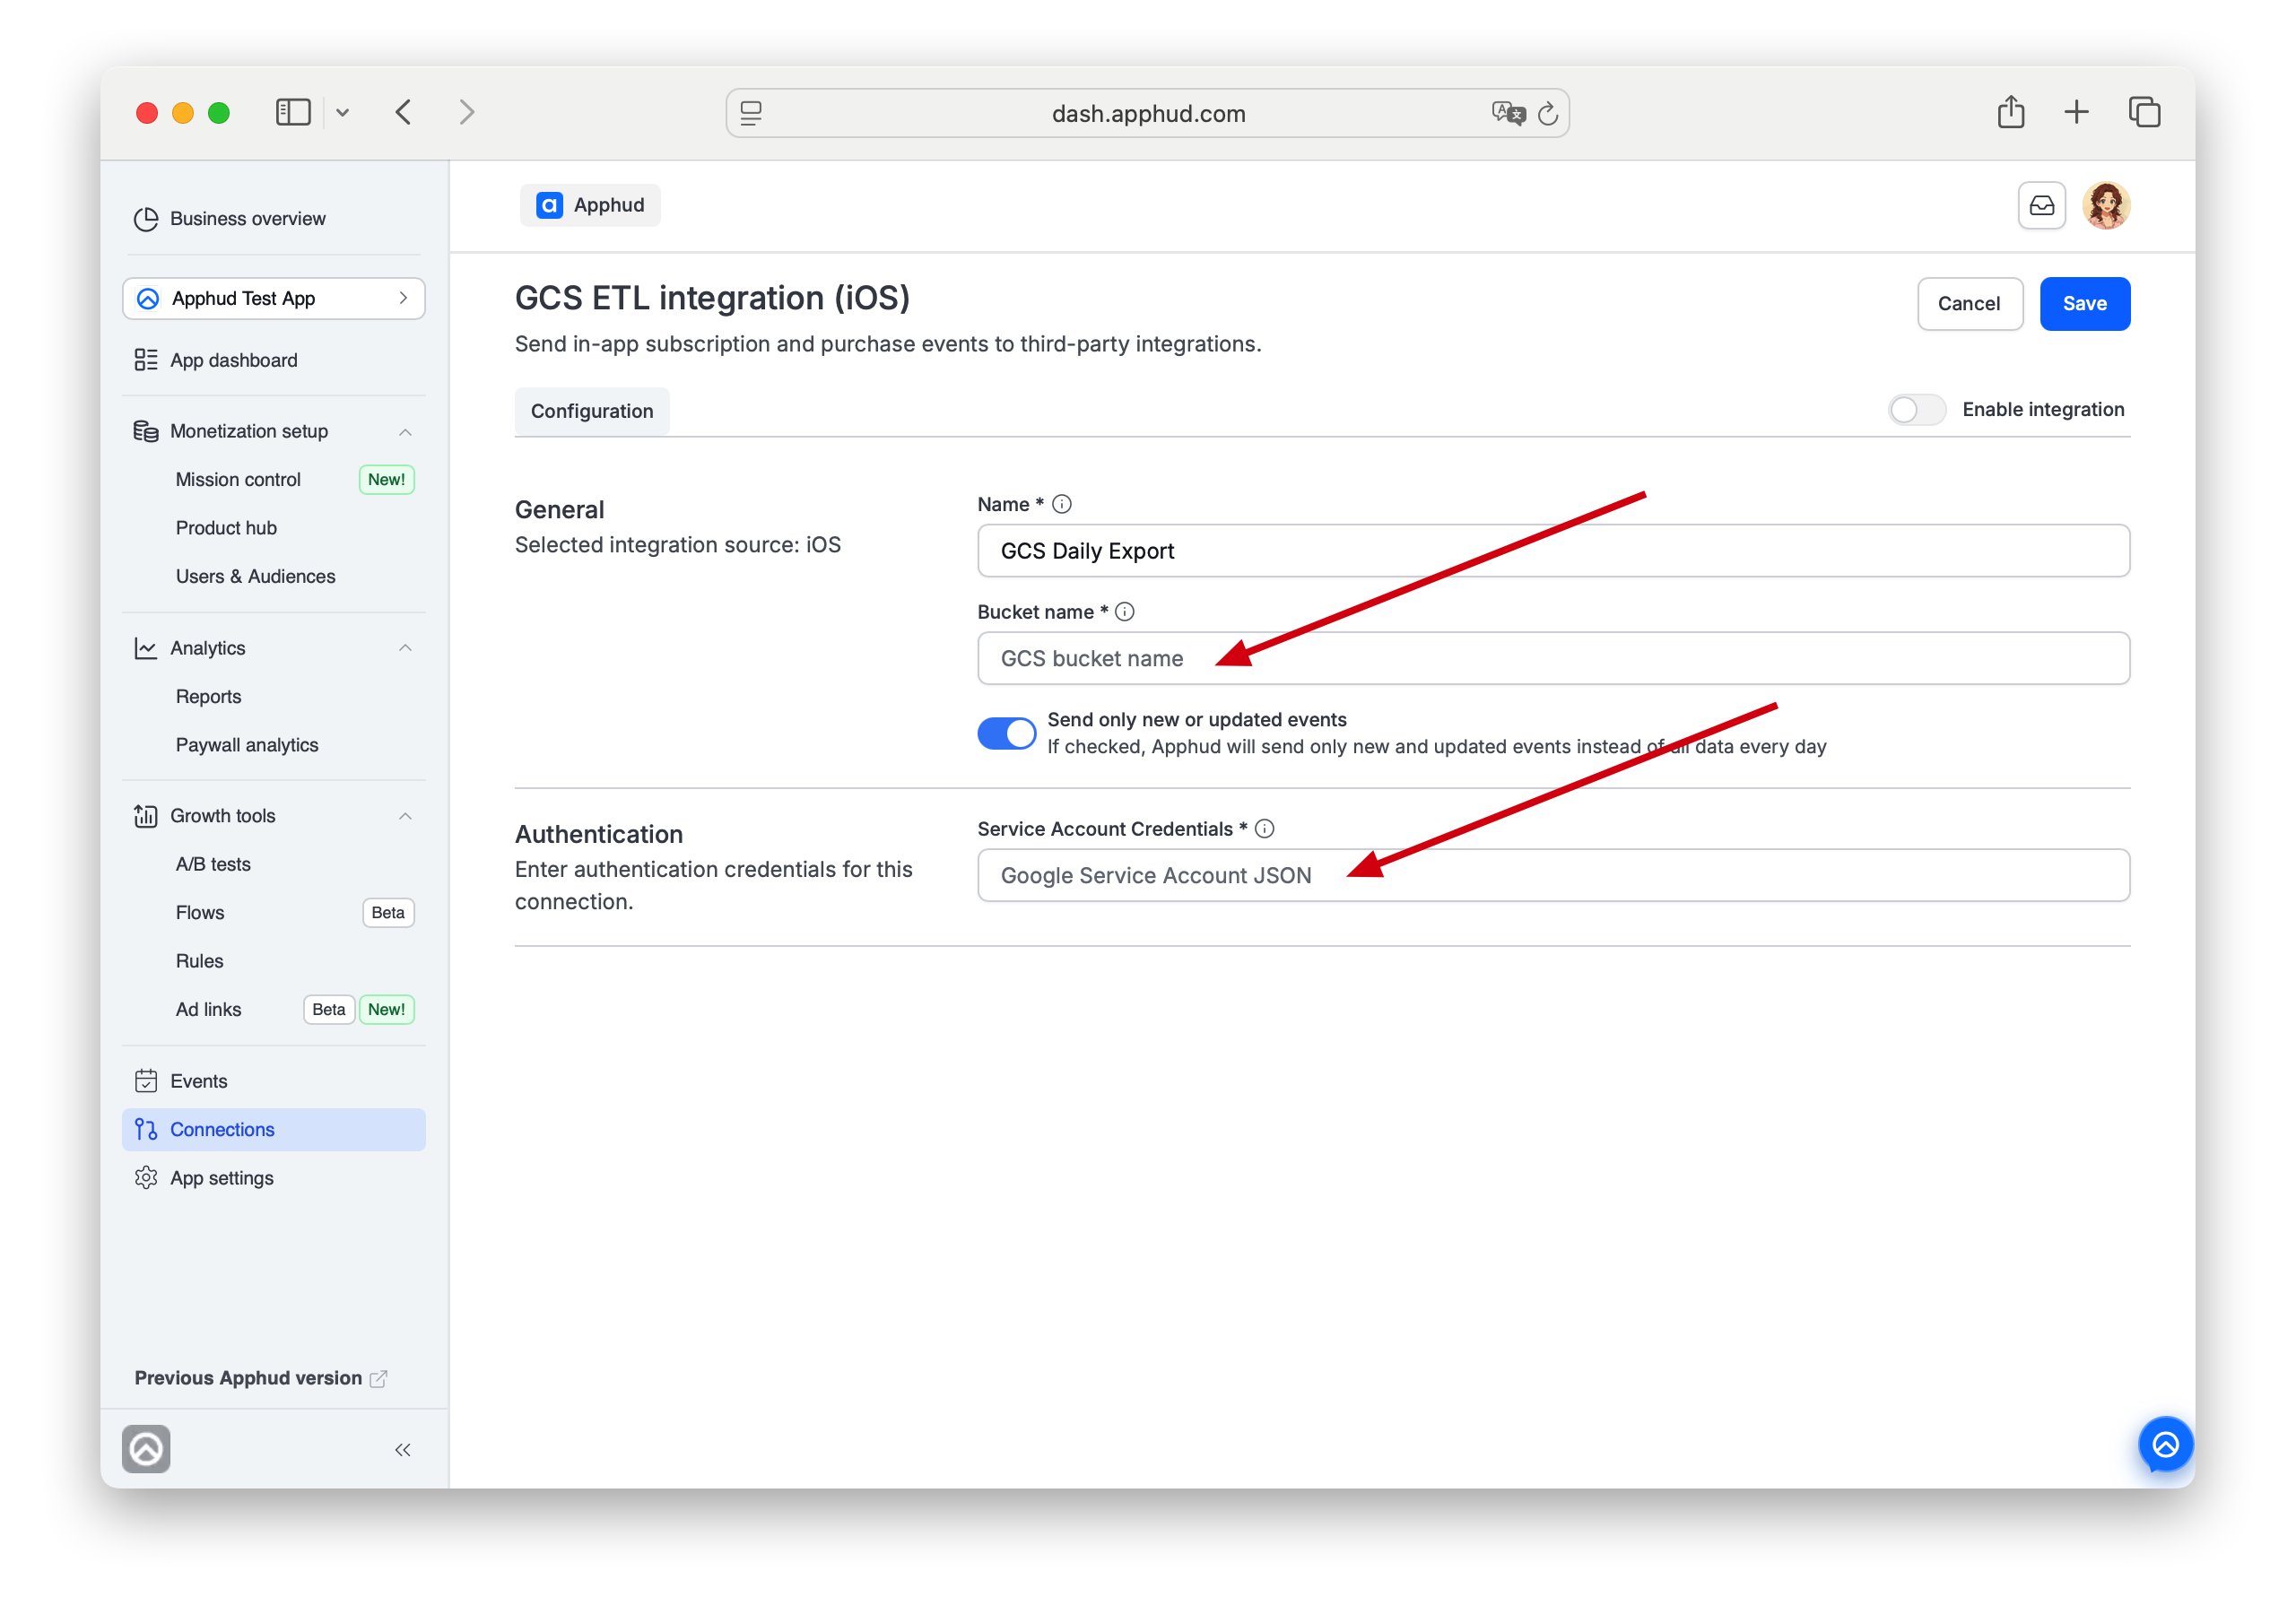2296x1623 pixels.
Task: Click Analytics chart icon
Action: click(x=146, y=648)
